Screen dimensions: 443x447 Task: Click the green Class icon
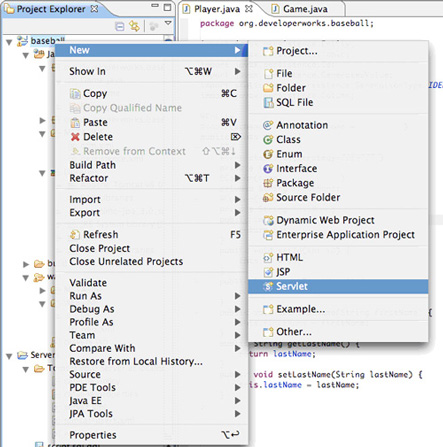click(268, 140)
